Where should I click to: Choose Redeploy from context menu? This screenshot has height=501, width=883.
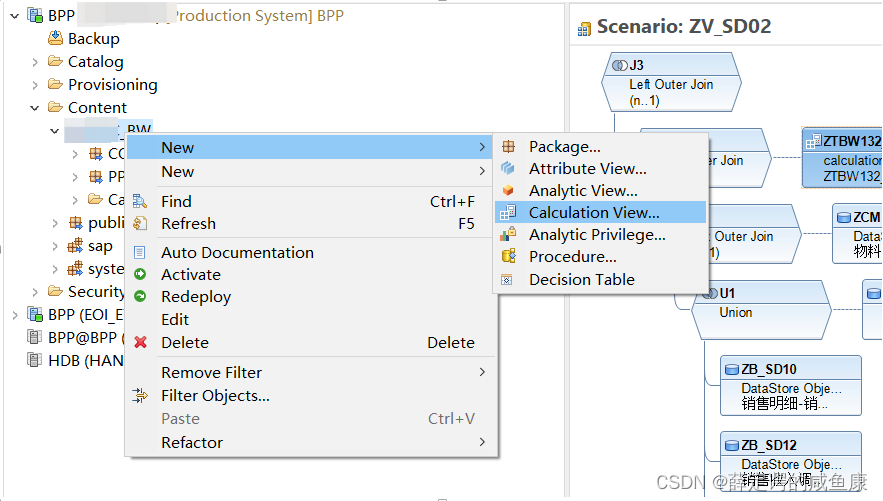pyautogui.click(x=196, y=297)
